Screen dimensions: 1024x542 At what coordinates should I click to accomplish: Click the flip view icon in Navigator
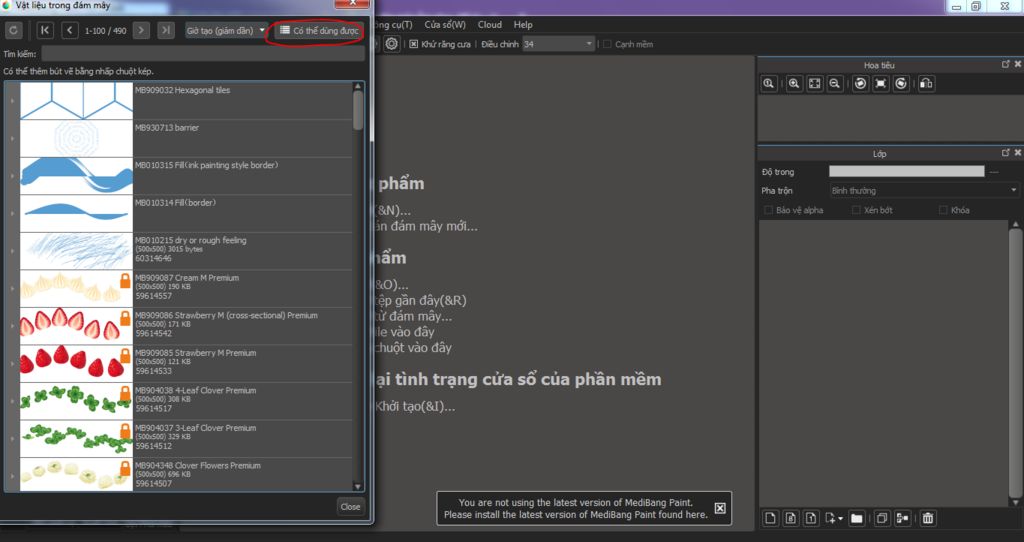(926, 84)
